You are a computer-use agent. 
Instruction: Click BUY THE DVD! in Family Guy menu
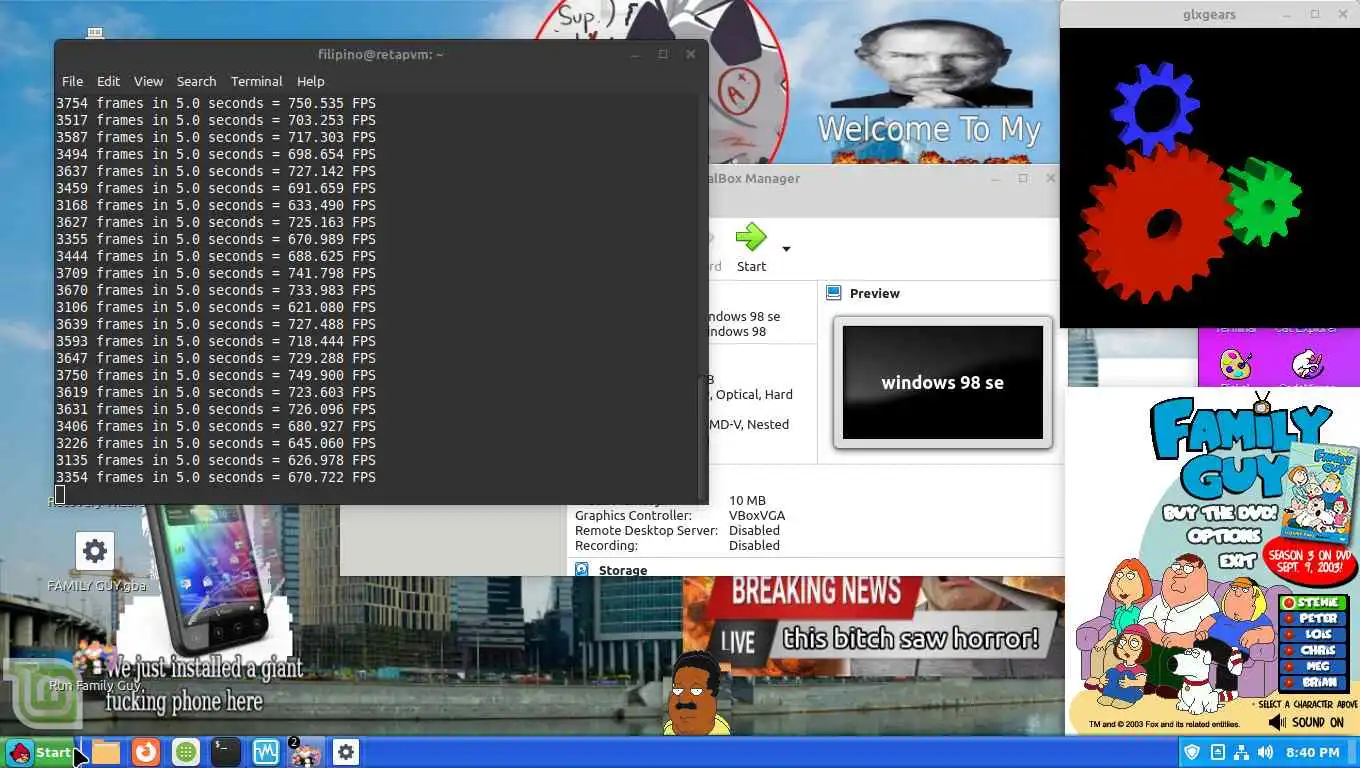pos(1220,513)
